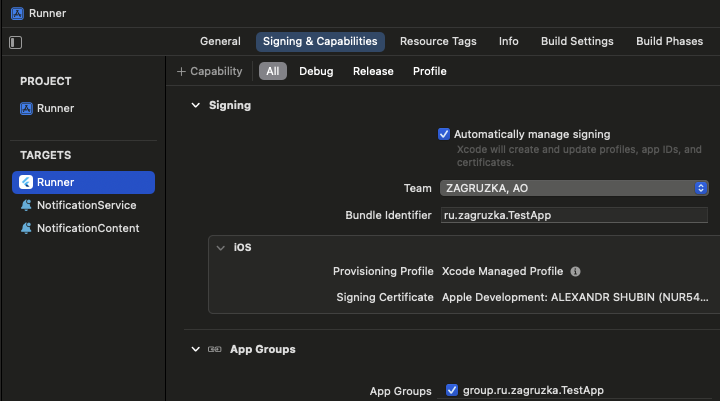The height and width of the screenshot is (401, 720).
Task: Select the Debug configuration filter
Action: point(316,71)
